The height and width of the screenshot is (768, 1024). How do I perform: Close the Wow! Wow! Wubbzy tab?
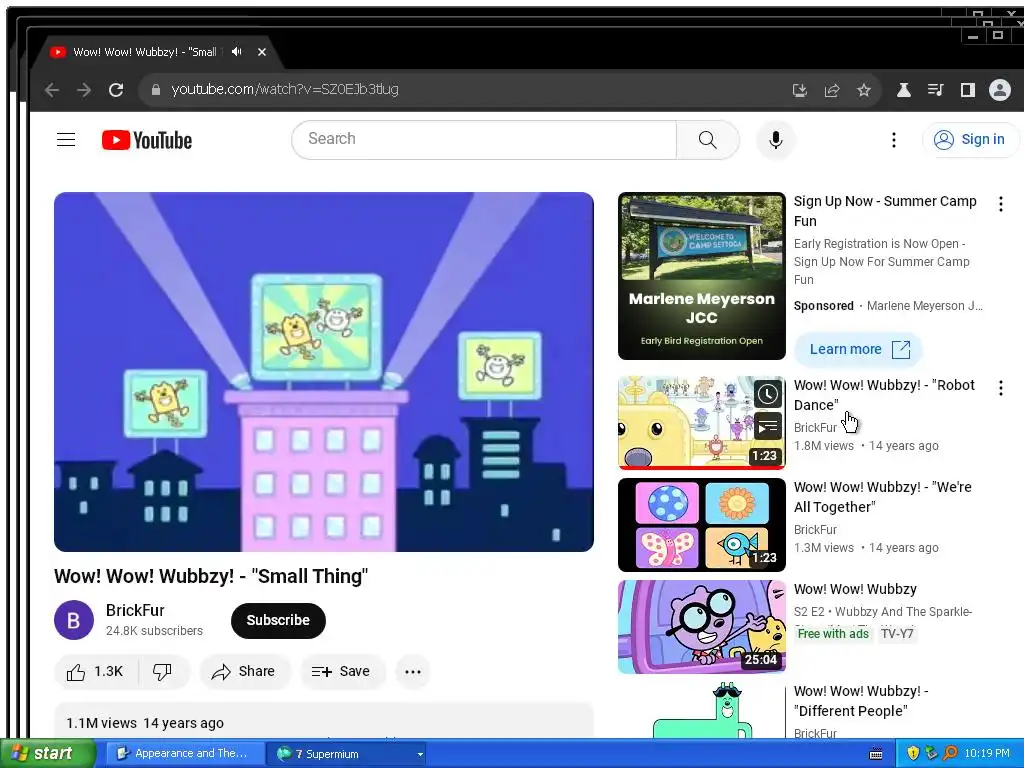(262, 52)
